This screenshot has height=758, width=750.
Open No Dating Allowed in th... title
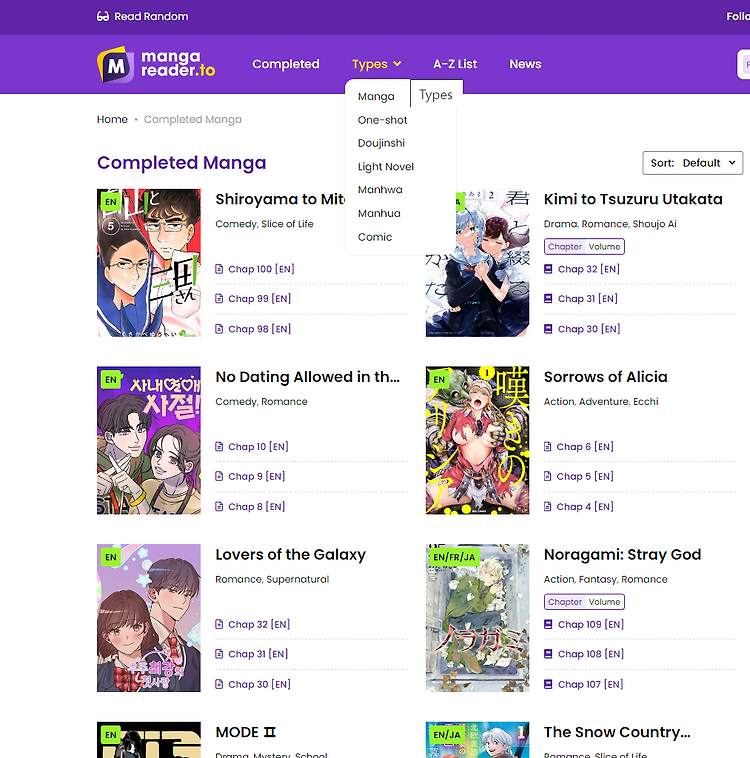[x=308, y=377]
